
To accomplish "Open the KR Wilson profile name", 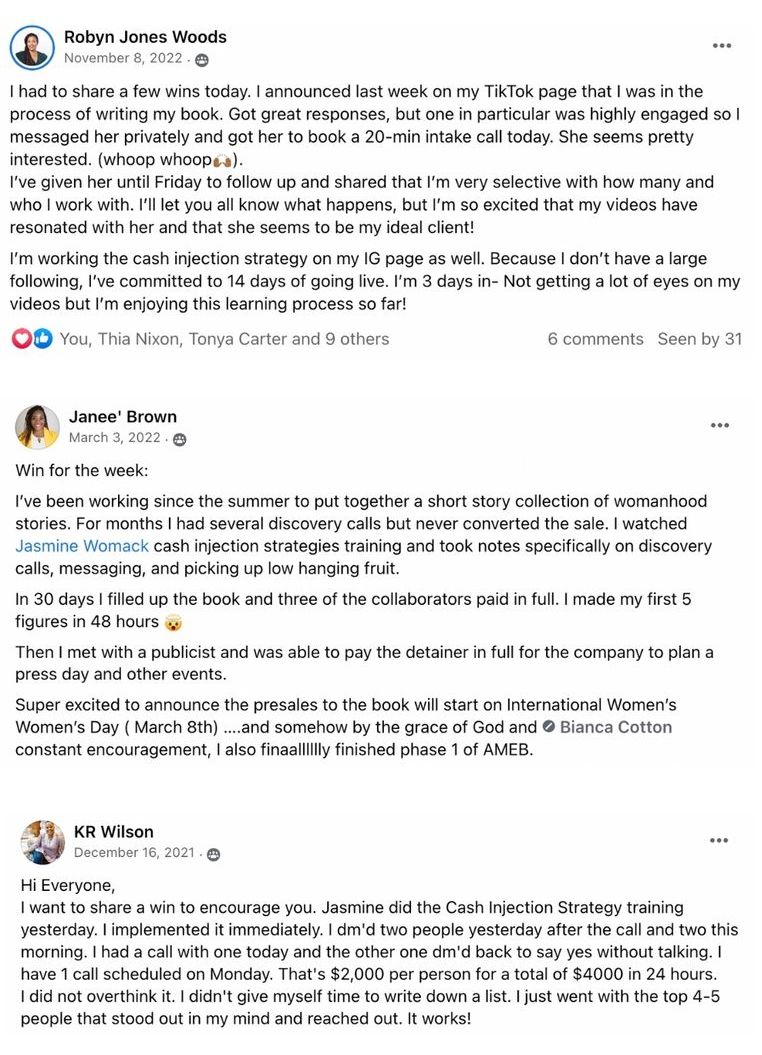I will click(113, 832).
